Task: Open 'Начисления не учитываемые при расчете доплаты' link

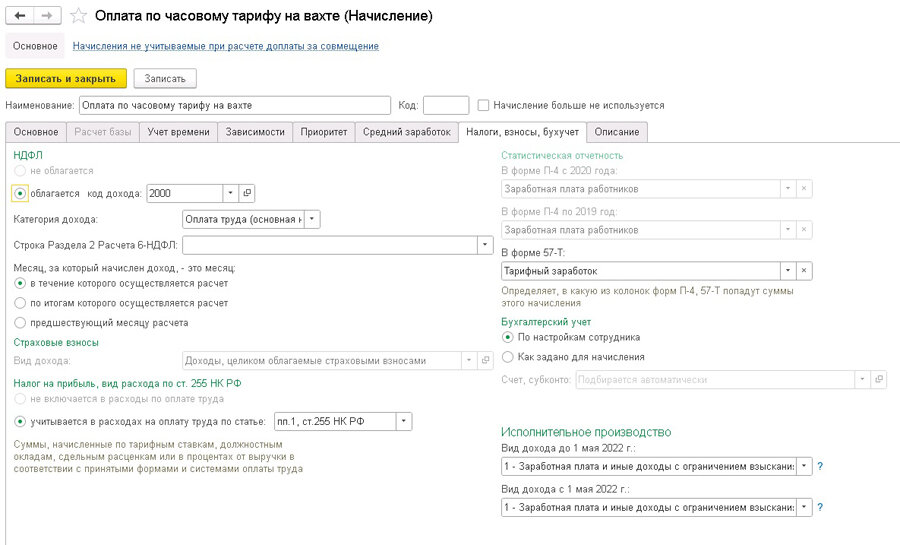Action: coord(226,46)
